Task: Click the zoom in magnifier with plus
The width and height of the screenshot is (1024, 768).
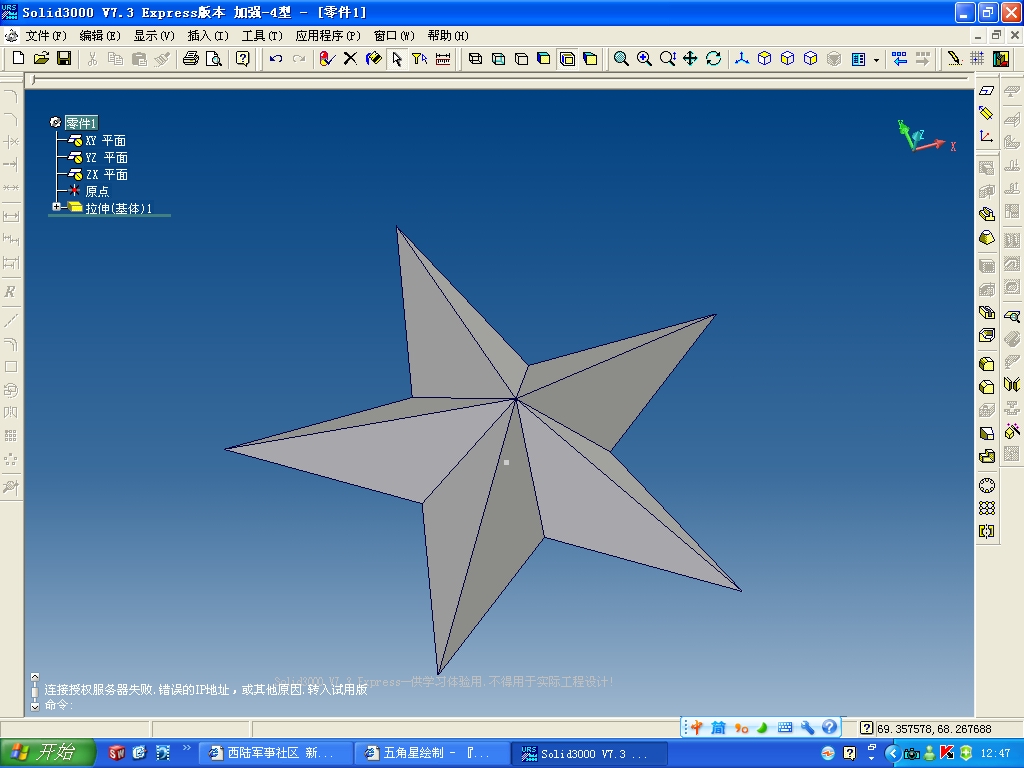Action: 644,59
